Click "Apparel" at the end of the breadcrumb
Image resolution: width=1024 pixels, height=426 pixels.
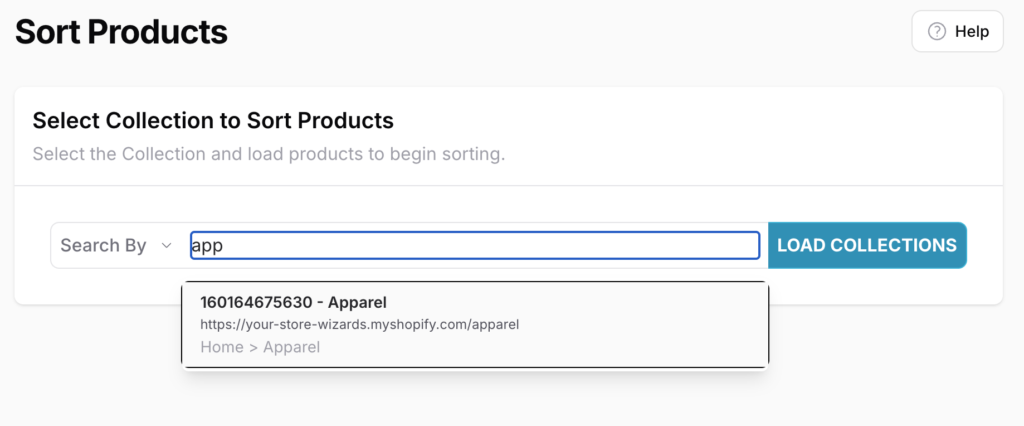[x=291, y=347]
